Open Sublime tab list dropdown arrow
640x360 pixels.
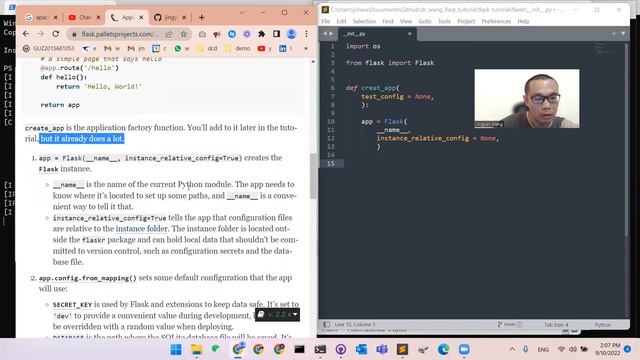point(623,34)
